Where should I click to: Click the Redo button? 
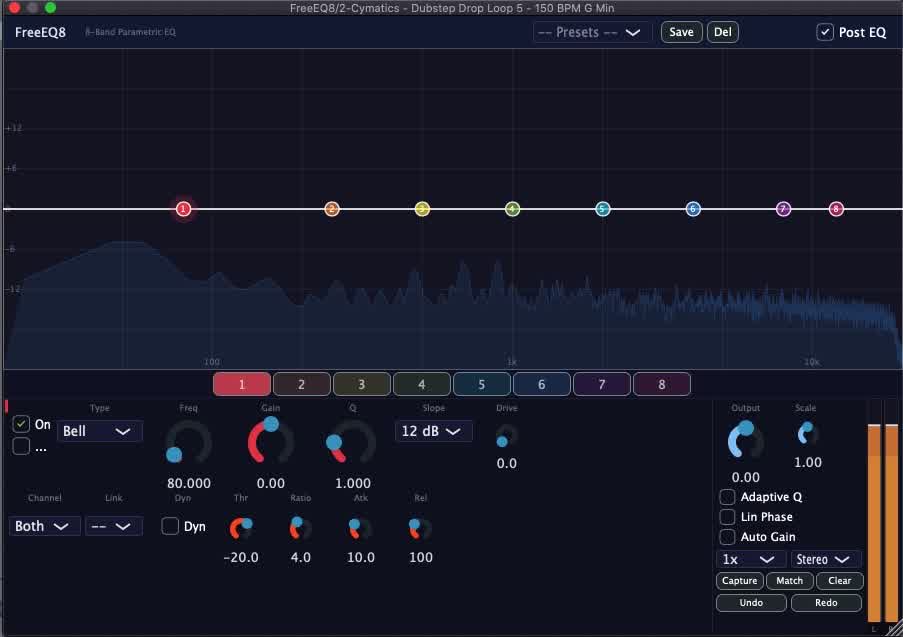coord(826,602)
